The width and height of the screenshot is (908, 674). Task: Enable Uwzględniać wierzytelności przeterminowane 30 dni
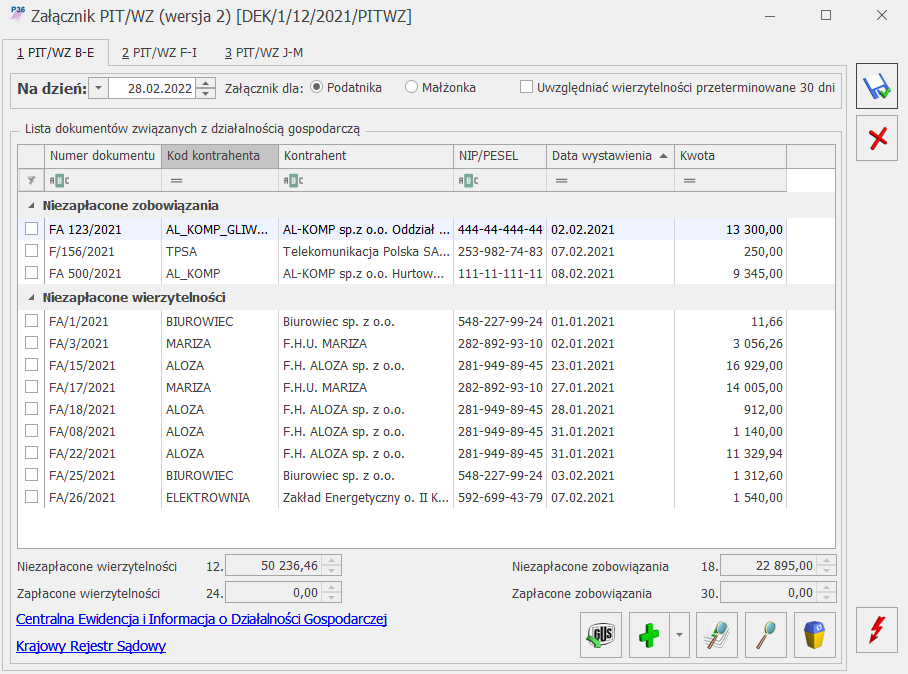[526, 87]
